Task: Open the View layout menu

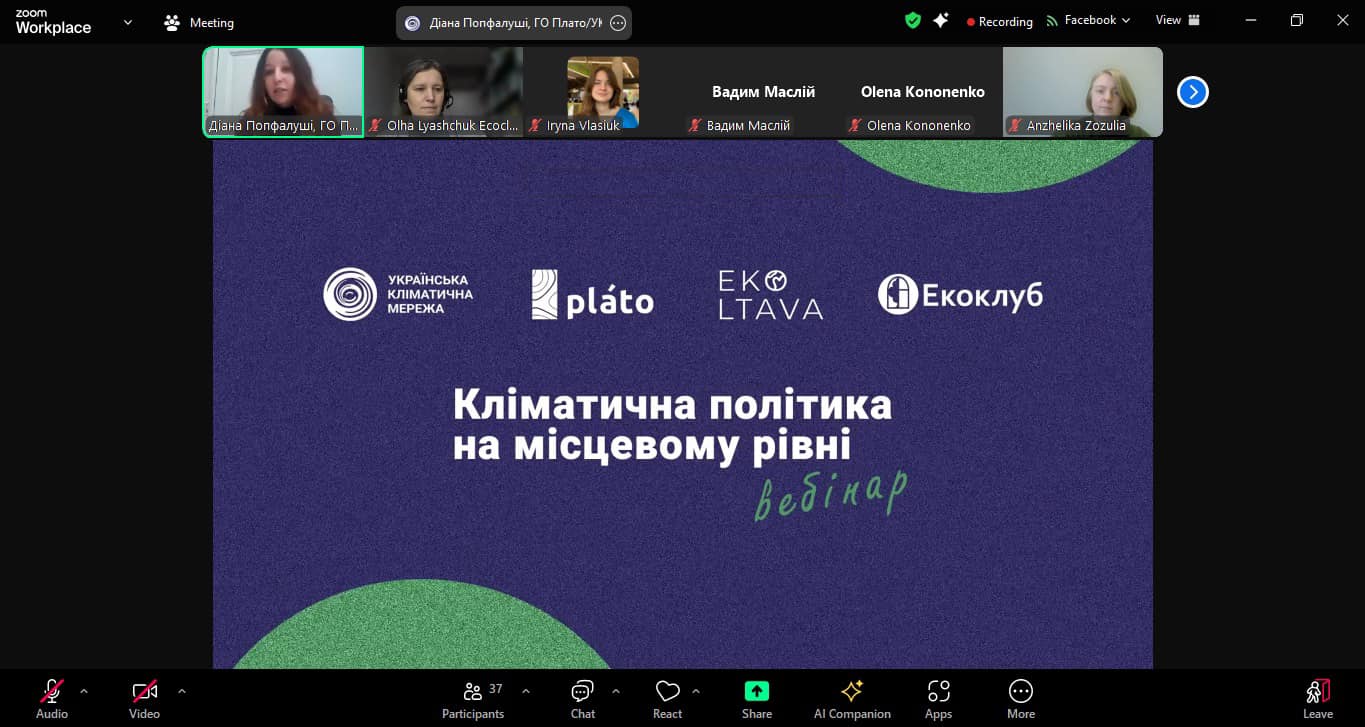Action: (x=1178, y=20)
